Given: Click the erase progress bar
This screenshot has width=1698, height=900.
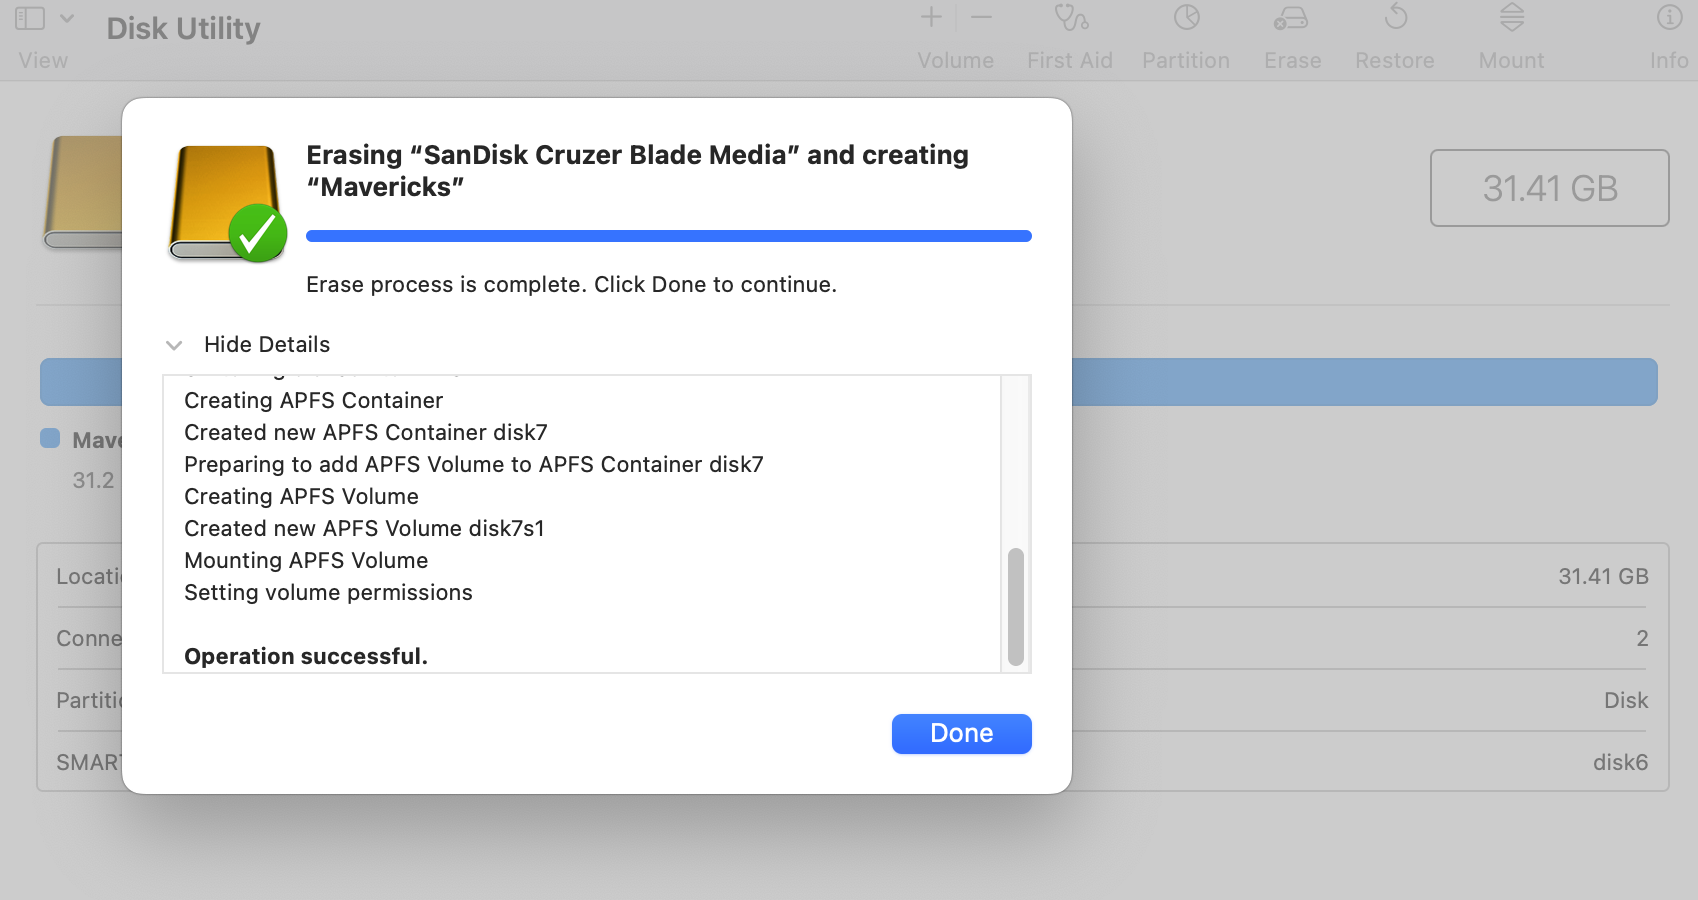Looking at the screenshot, I should (669, 236).
